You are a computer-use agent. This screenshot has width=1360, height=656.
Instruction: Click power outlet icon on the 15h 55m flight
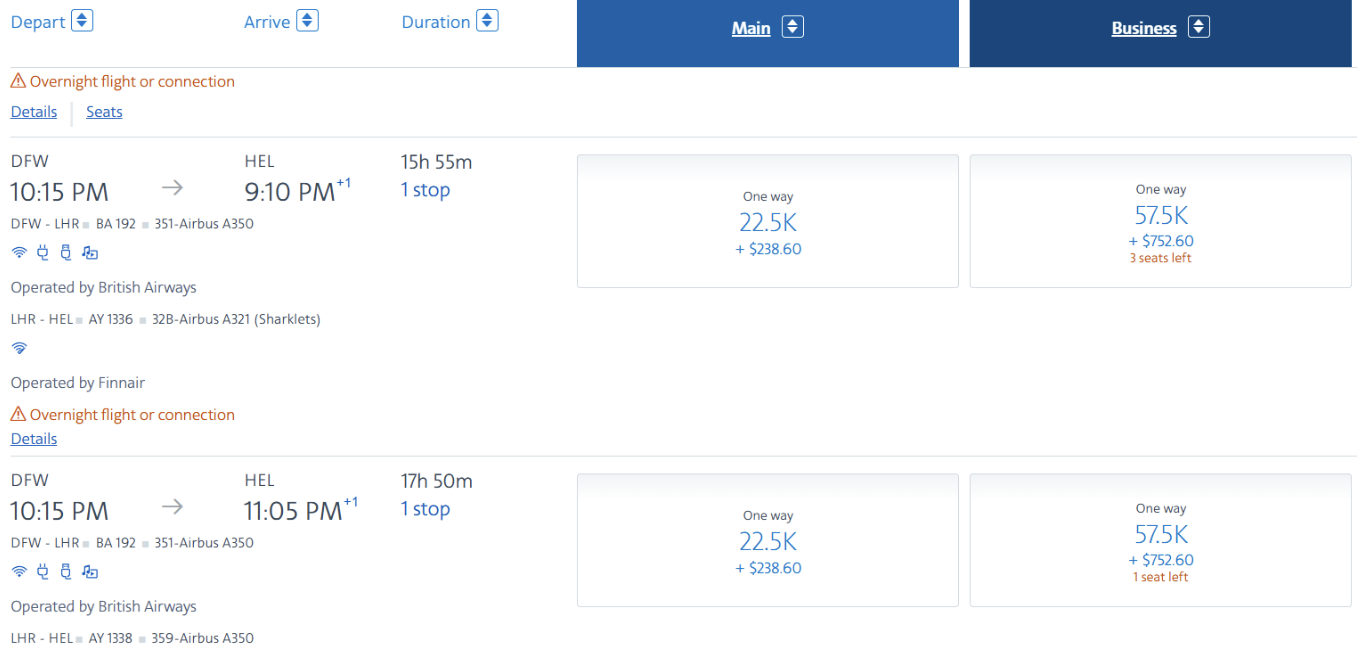(x=42, y=253)
